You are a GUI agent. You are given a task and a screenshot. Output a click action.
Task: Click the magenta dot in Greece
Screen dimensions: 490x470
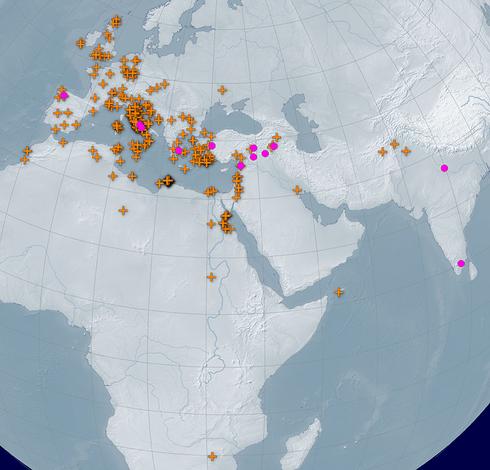[179, 151]
